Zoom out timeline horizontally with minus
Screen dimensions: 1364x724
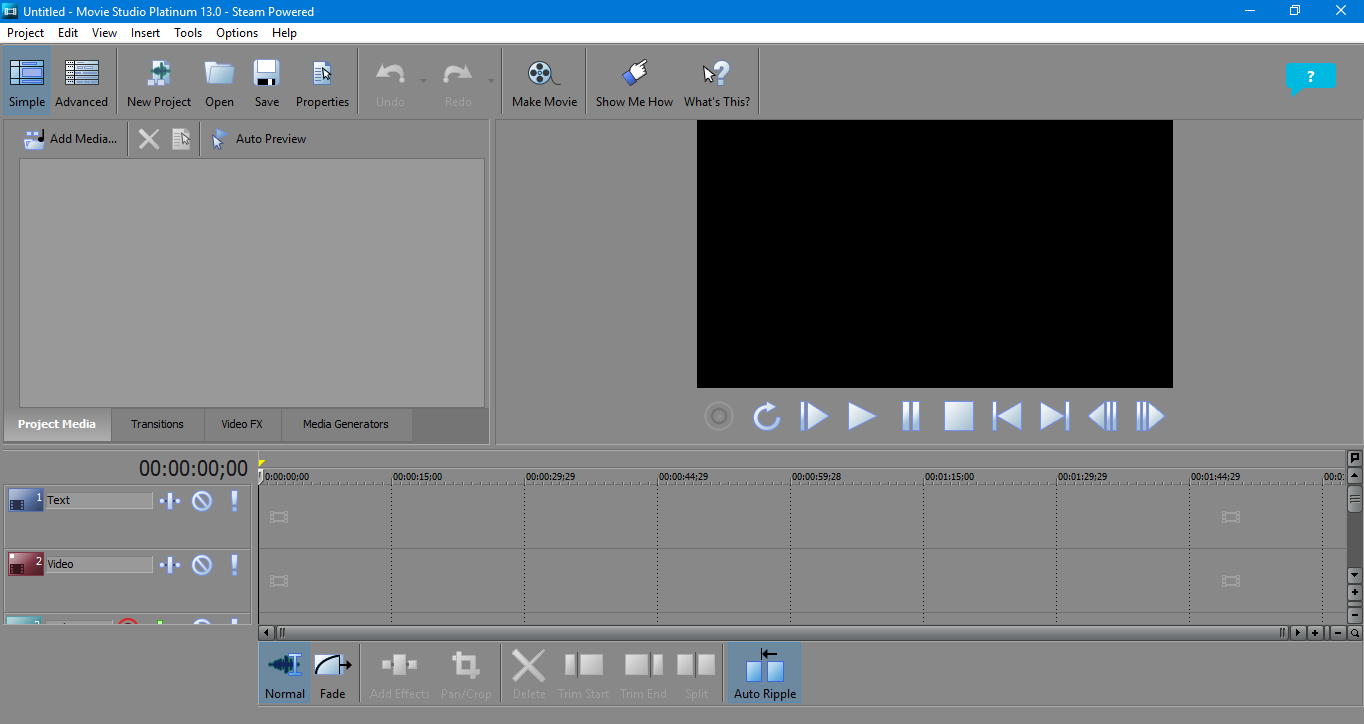[1338, 633]
